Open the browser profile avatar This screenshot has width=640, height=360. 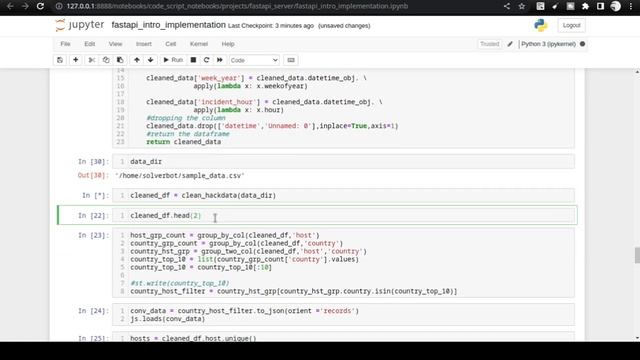616,6
